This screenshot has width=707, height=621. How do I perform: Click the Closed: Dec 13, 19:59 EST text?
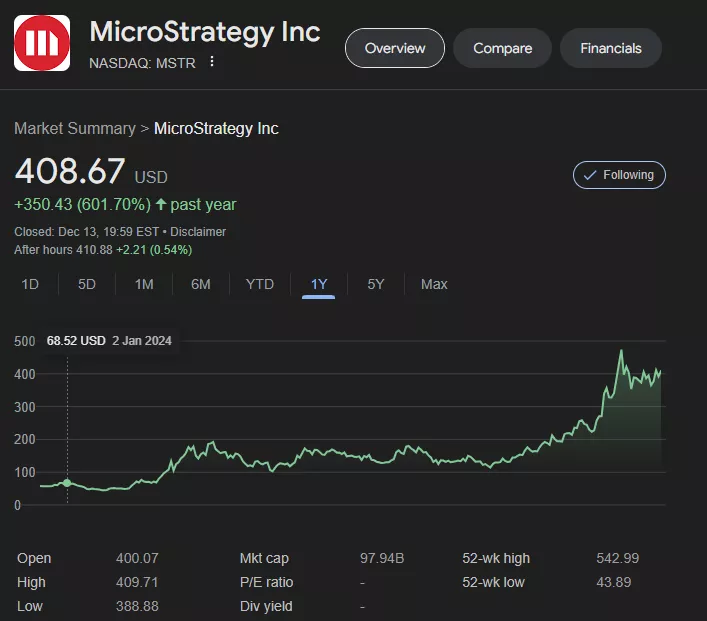point(86,232)
